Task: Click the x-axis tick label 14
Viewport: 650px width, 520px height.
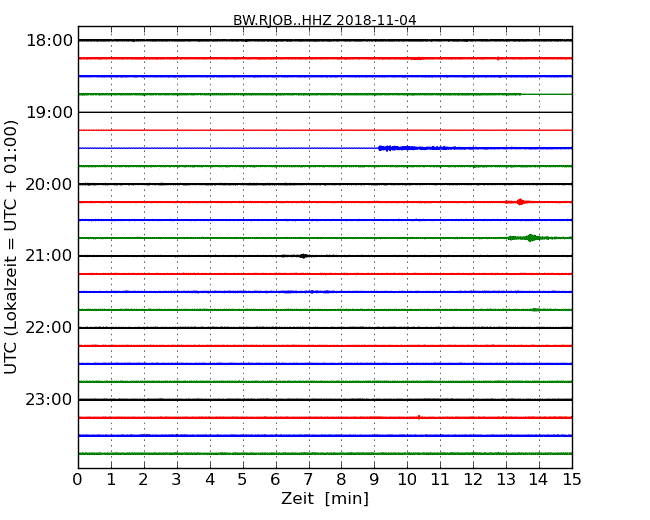Action: [x=538, y=480]
